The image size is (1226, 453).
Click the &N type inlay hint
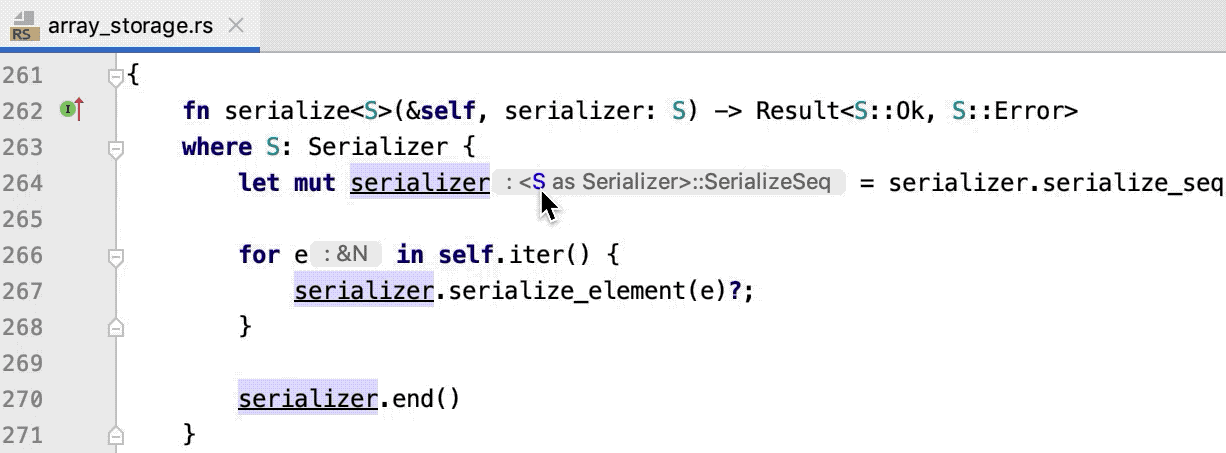tap(347, 255)
